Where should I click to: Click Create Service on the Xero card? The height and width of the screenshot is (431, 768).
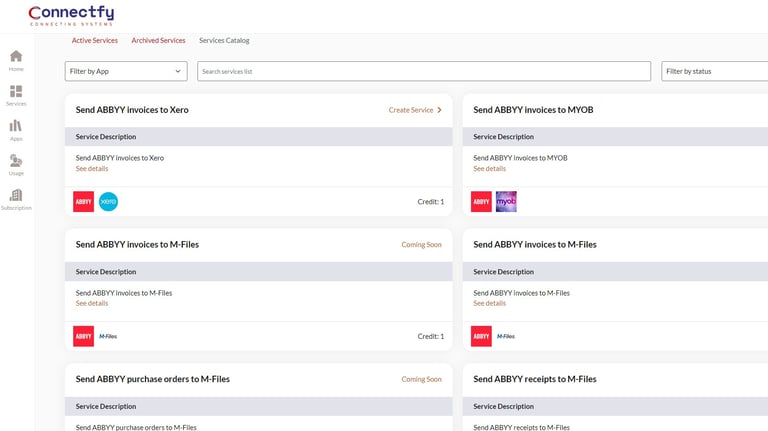coord(411,110)
